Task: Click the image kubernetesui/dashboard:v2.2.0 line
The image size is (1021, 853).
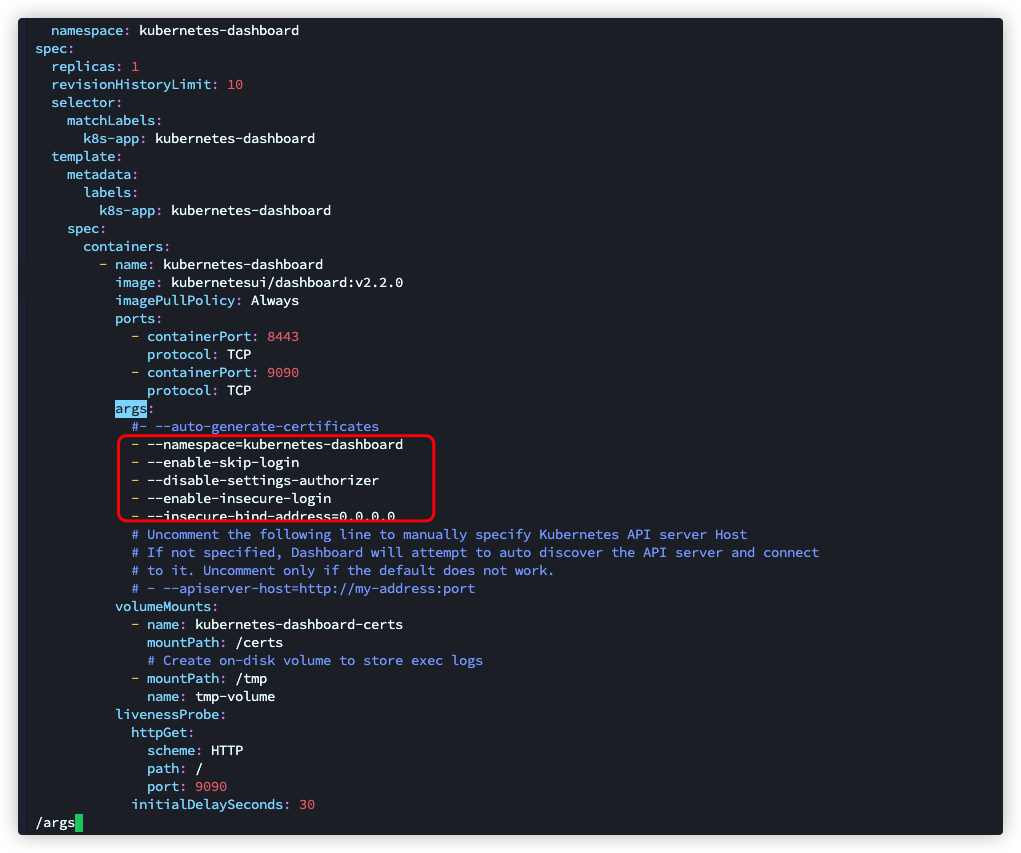Action: pyautogui.click(x=259, y=283)
